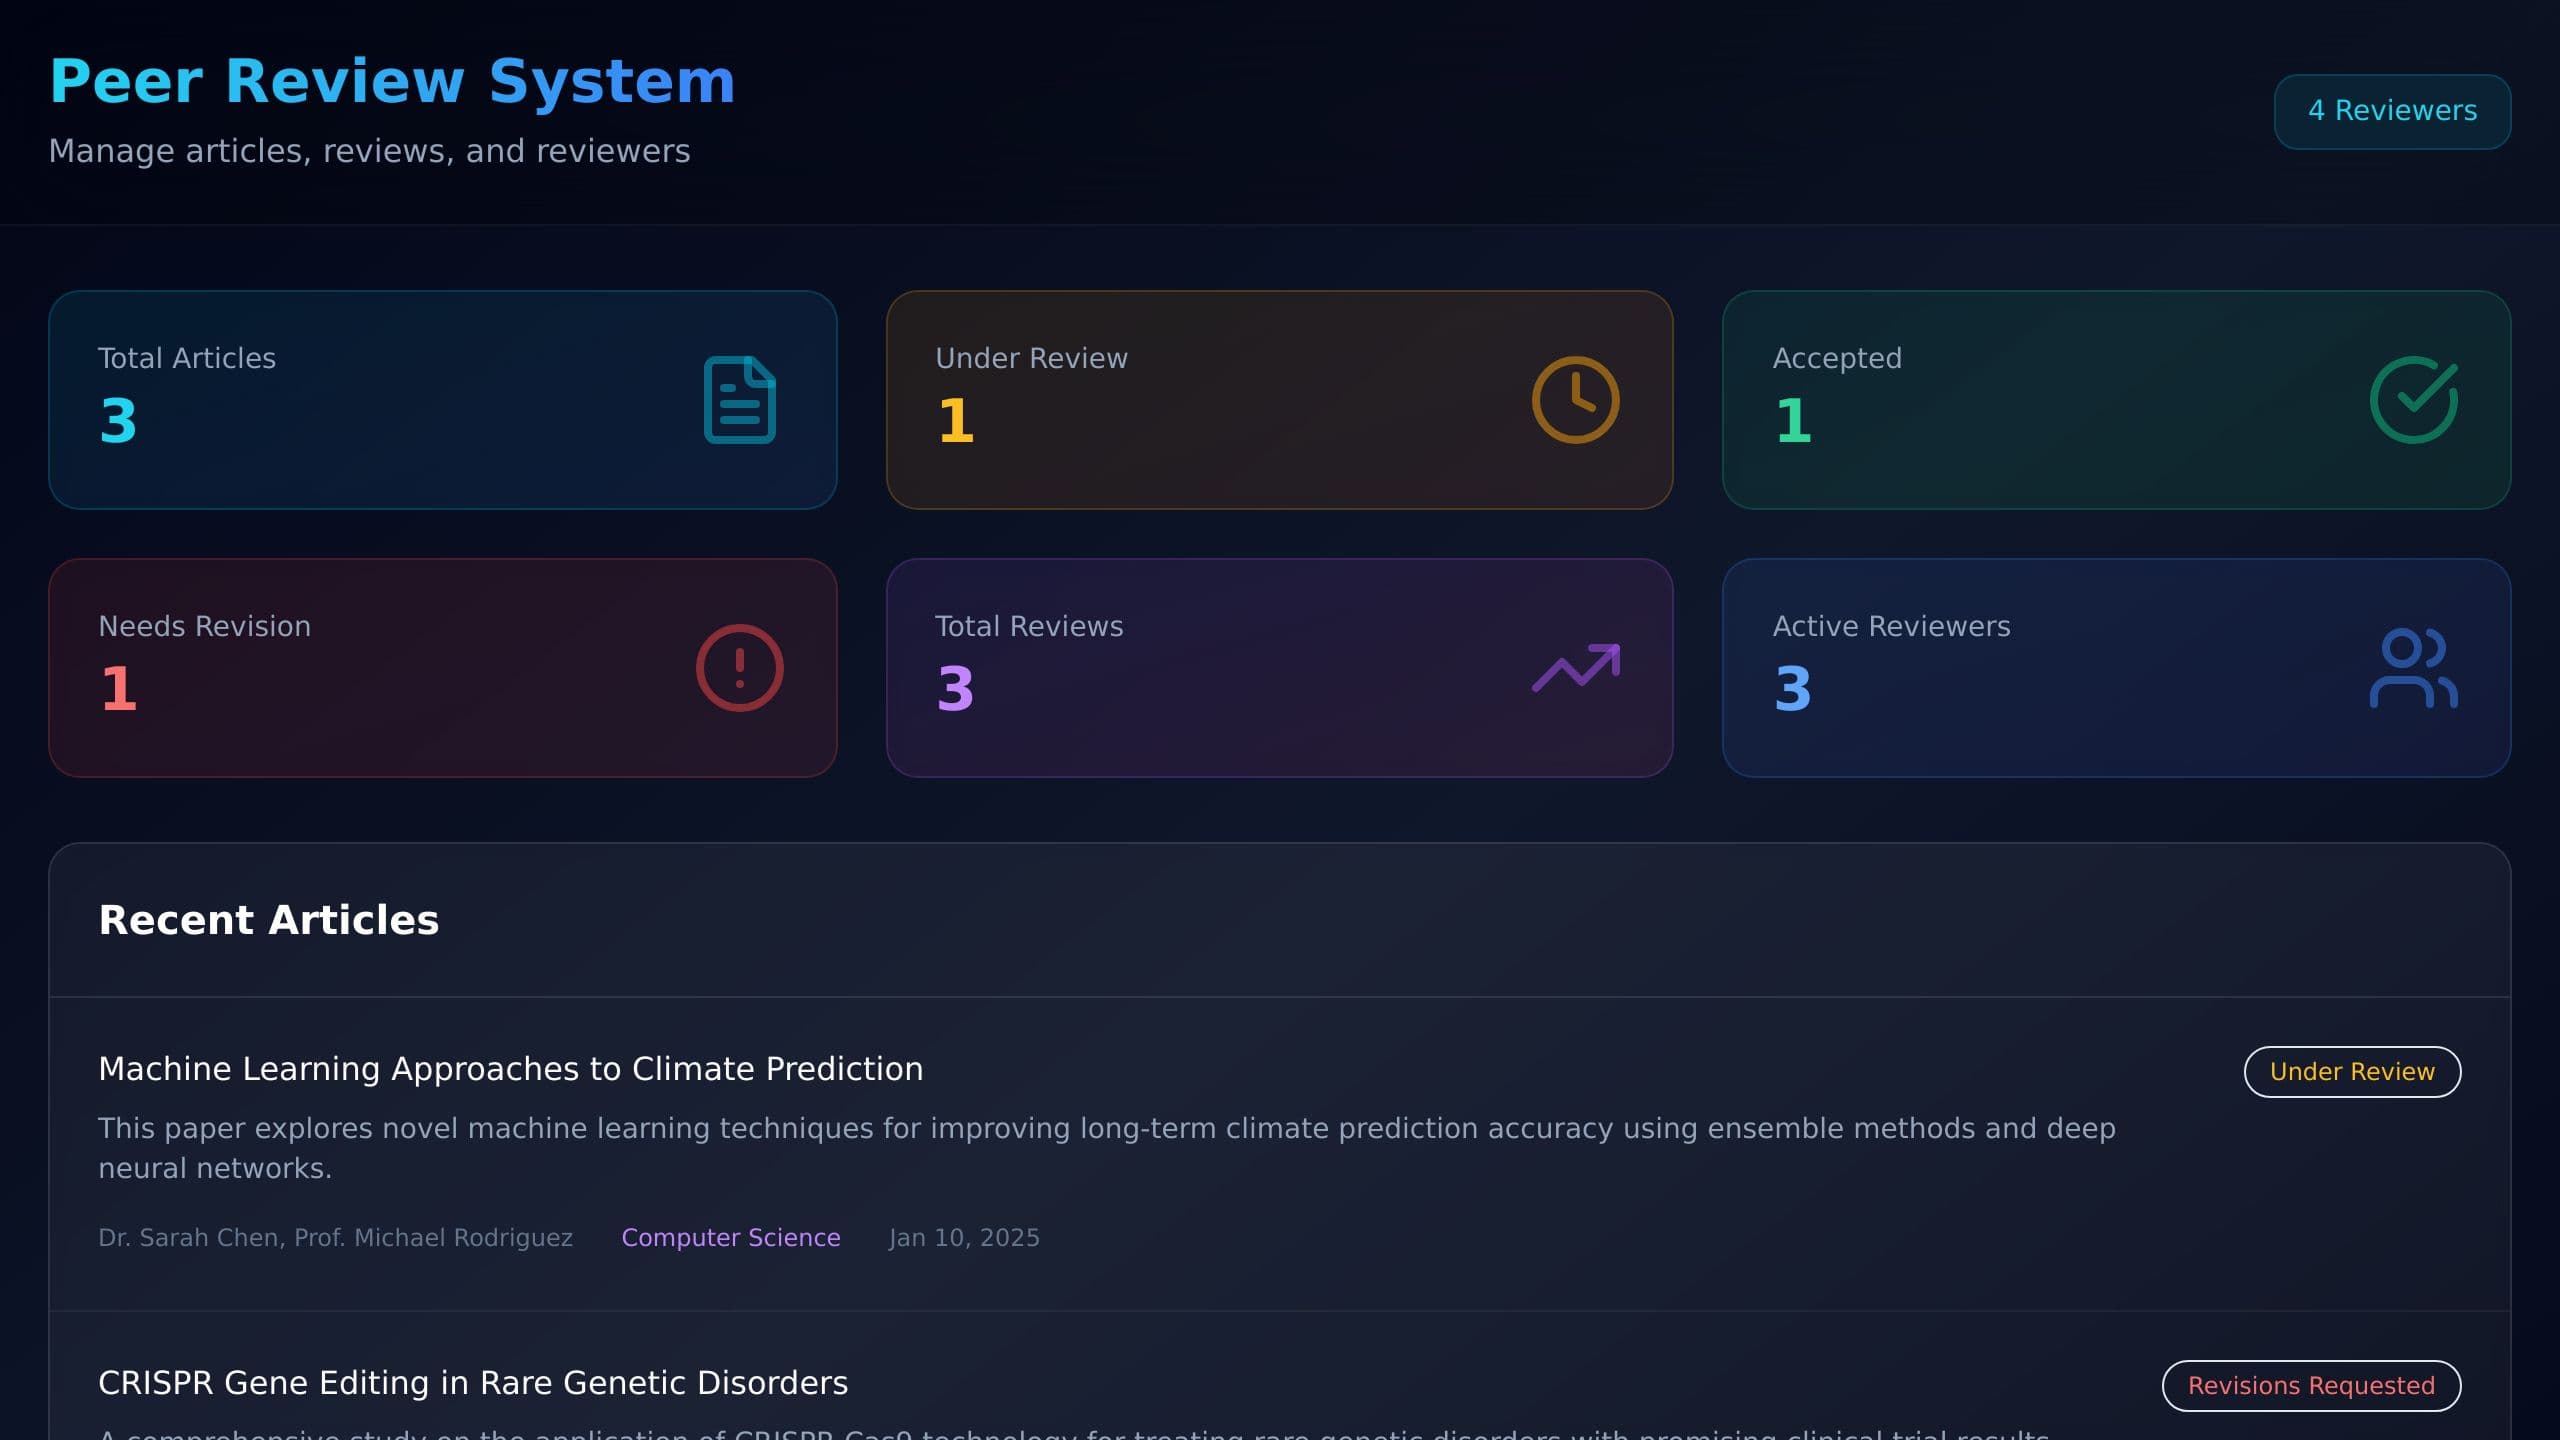Click the alert icon in Needs Revision card

click(740, 668)
